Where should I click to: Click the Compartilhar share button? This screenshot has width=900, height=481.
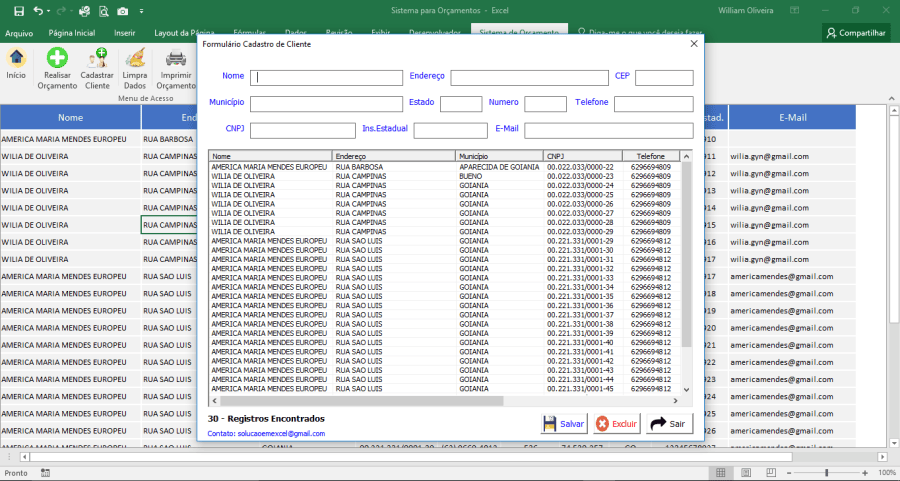point(856,33)
